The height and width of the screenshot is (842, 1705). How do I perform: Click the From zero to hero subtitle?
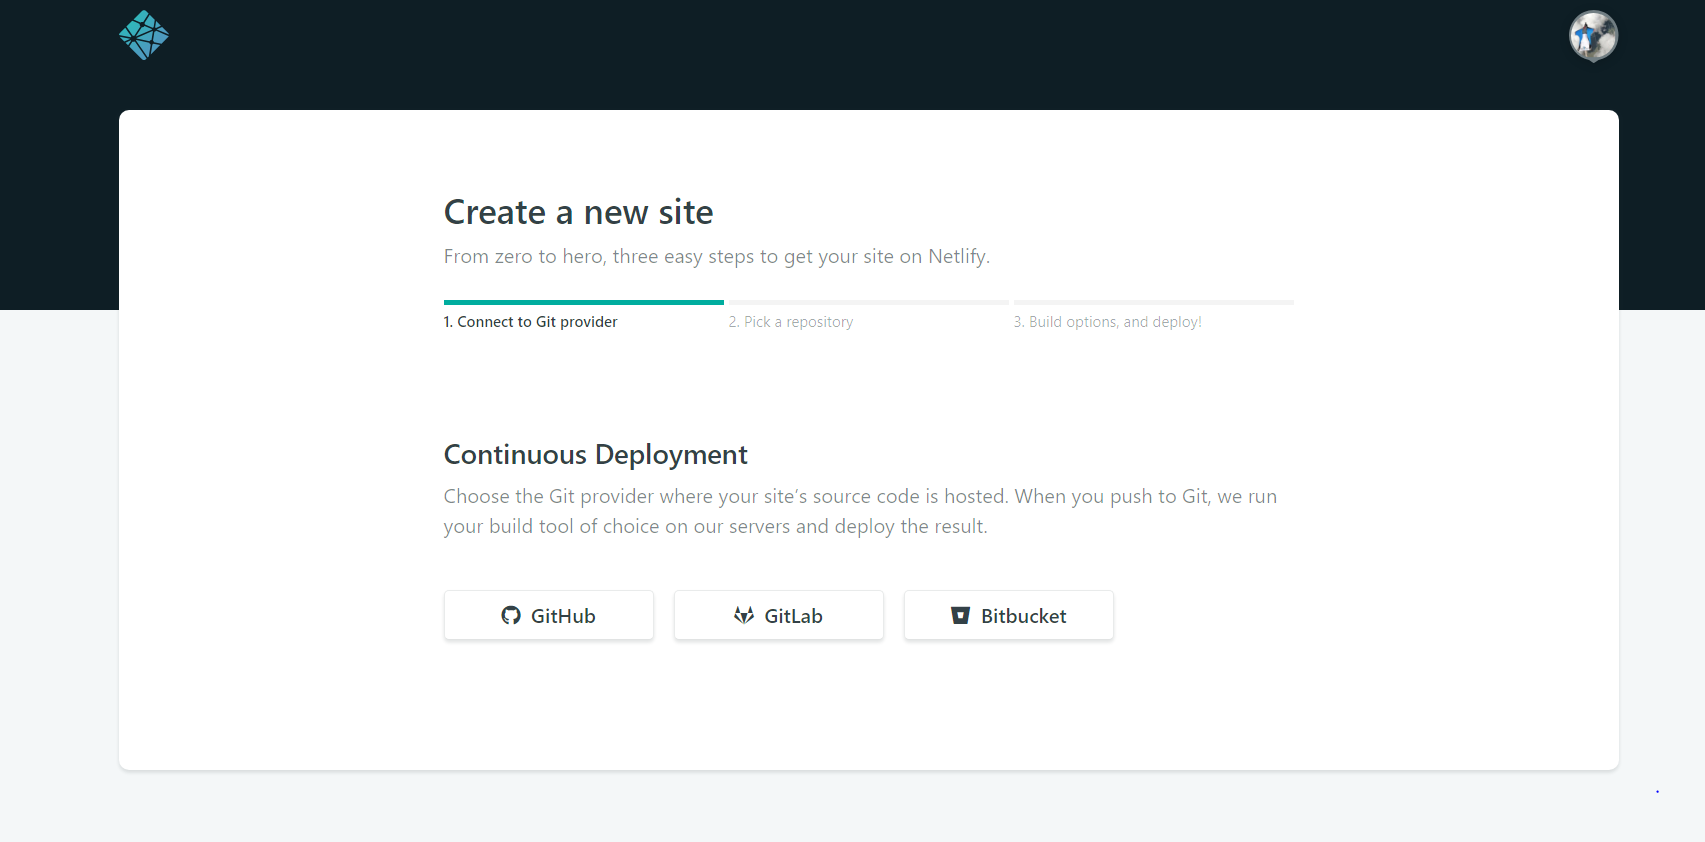click(716, 257)
